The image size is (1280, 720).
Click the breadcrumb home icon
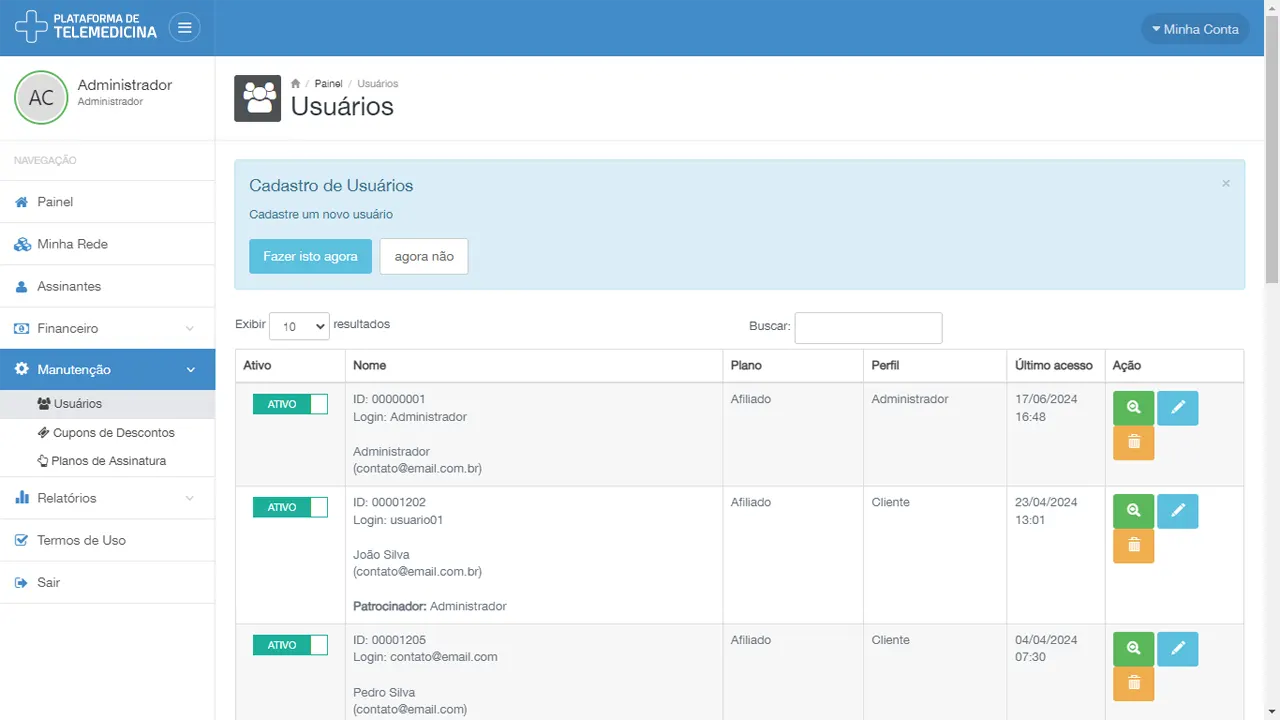point(296,84)
